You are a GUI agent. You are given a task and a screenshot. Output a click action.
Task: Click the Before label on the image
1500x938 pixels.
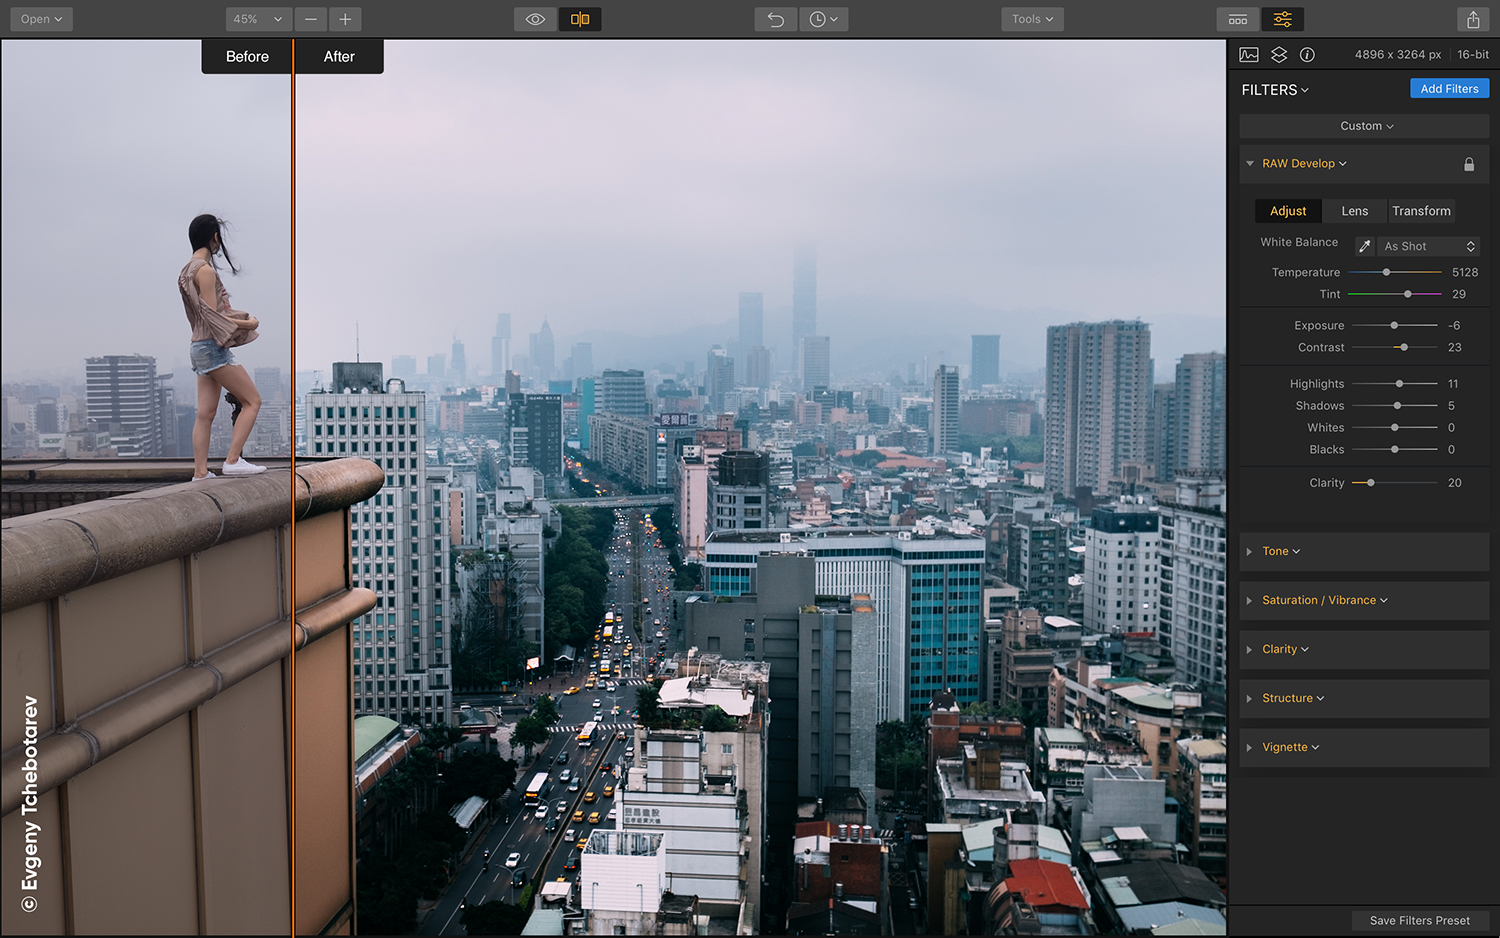[247, 57]
